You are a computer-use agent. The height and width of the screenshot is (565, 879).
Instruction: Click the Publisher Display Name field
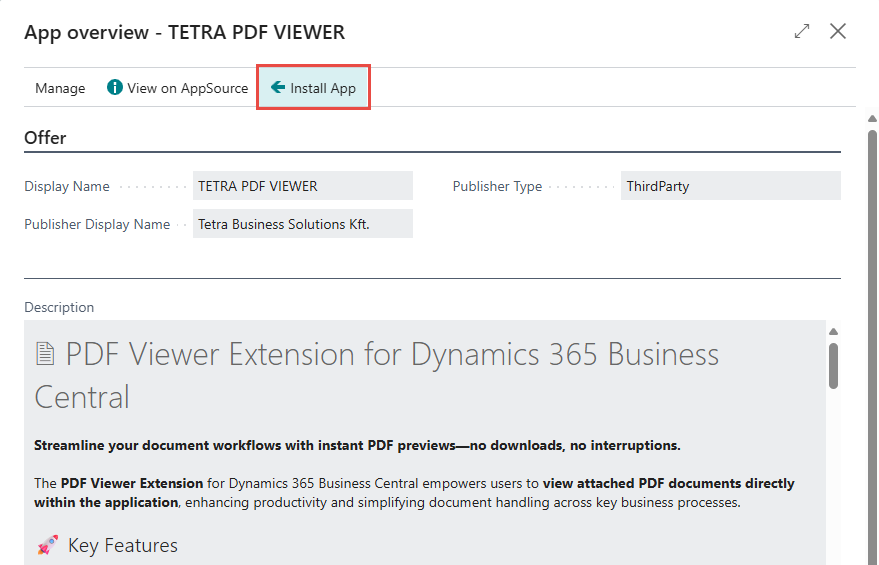click(303, 224)
